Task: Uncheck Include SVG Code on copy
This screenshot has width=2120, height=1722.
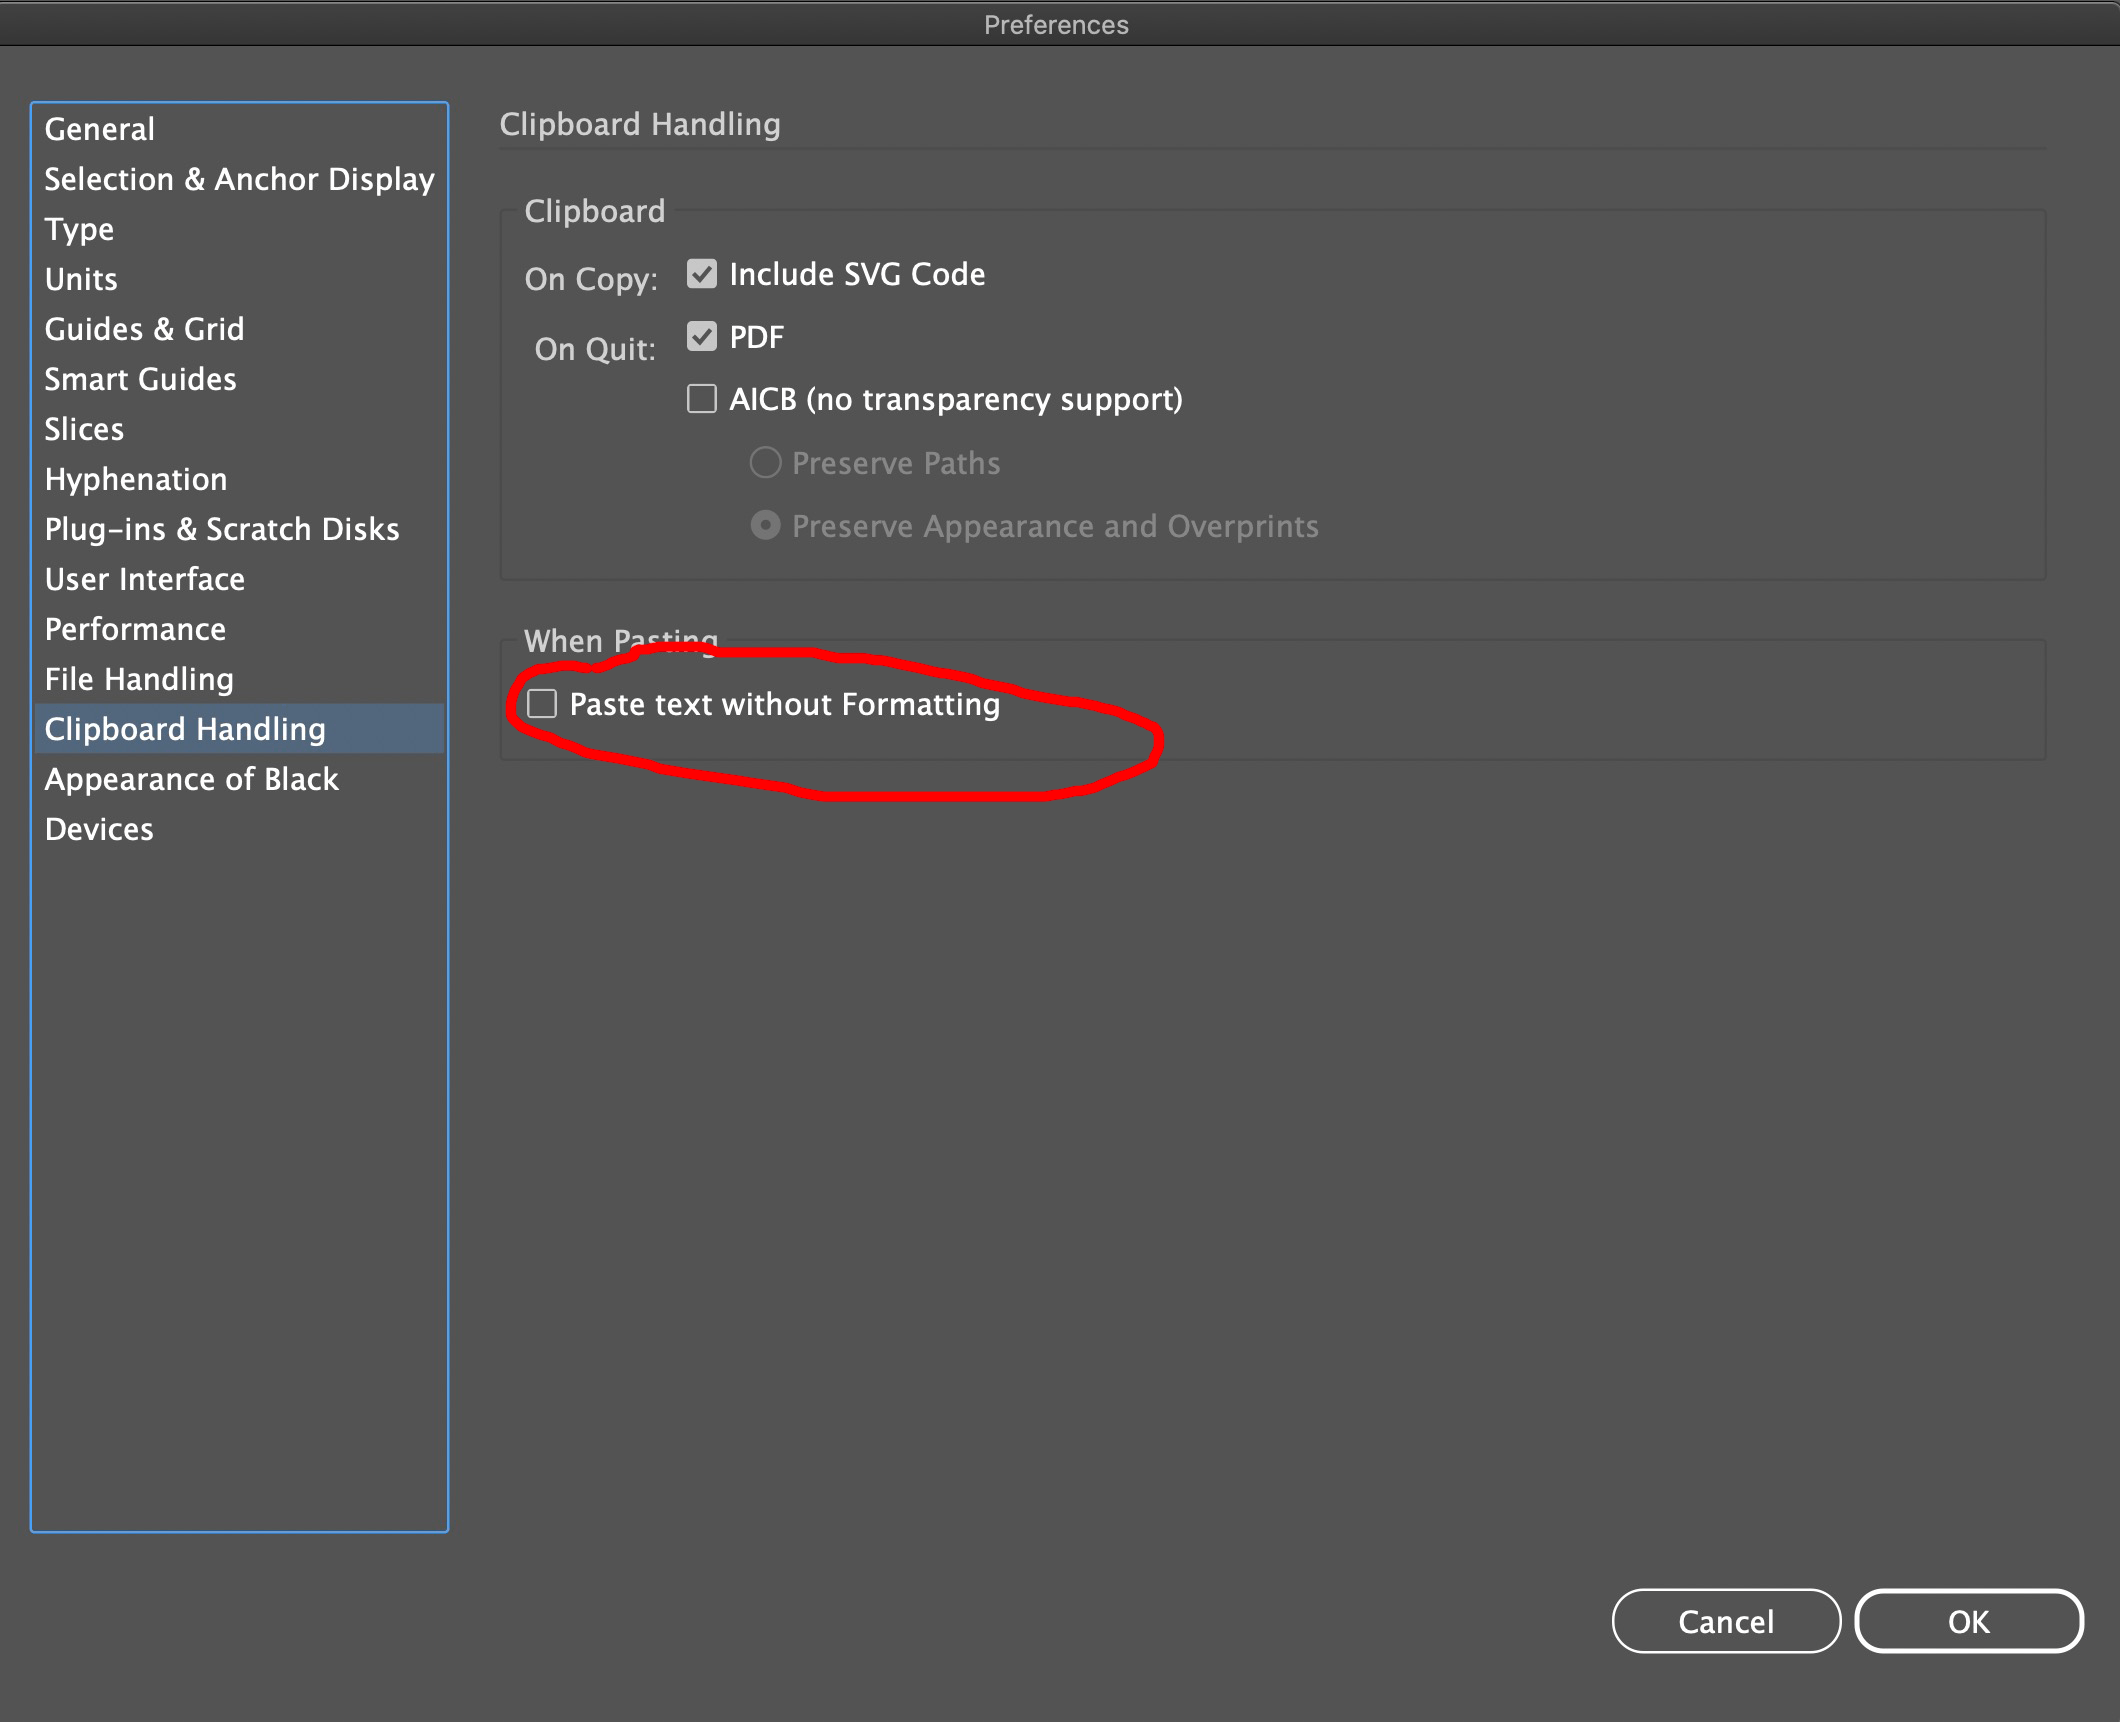Action: [701, 274]
